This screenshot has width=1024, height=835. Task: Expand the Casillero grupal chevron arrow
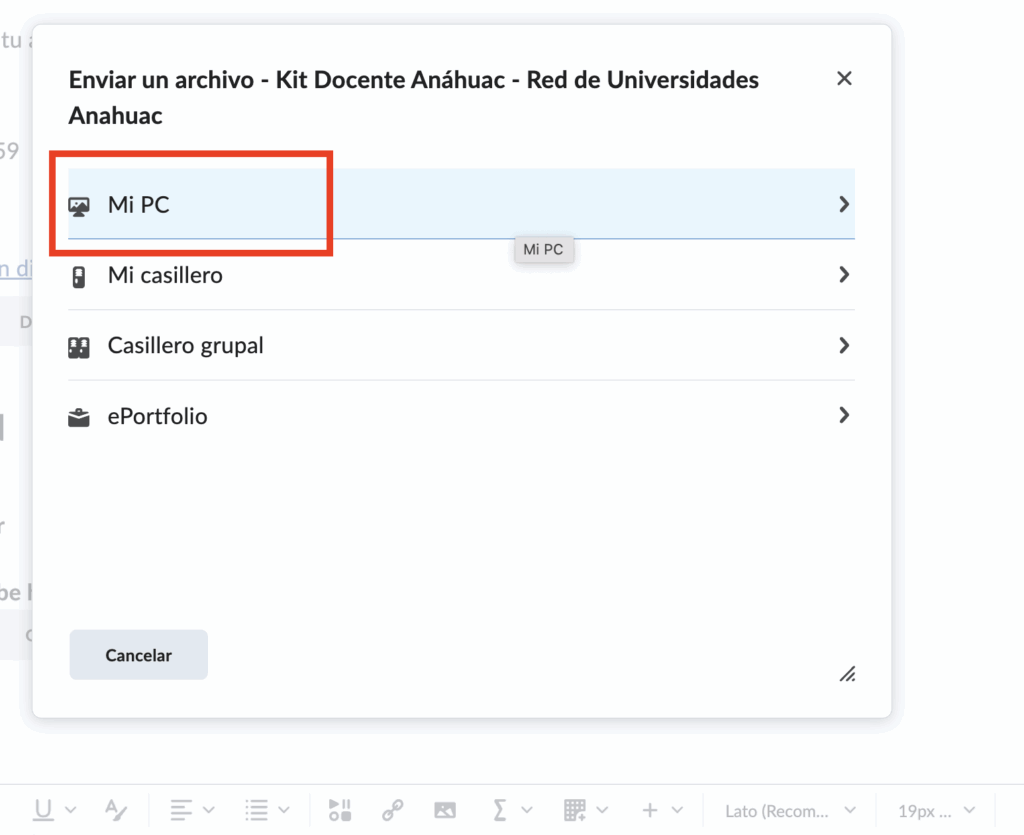[x=844, y=346]
